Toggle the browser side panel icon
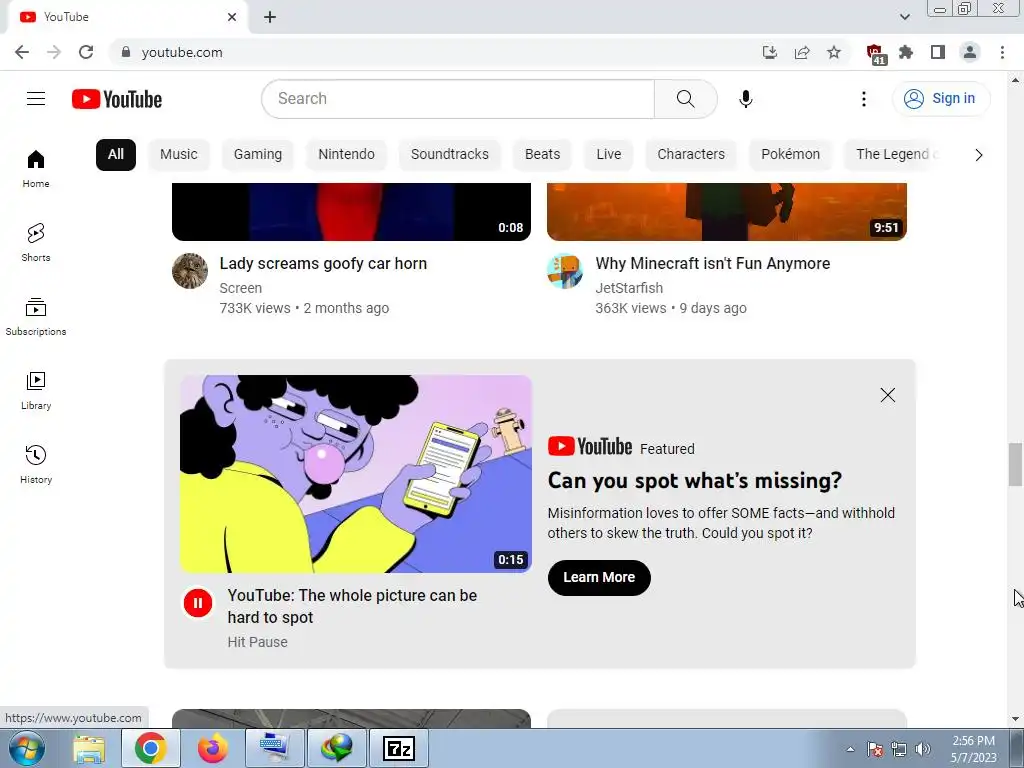The image size is (1024, 768). coord(938,52)
